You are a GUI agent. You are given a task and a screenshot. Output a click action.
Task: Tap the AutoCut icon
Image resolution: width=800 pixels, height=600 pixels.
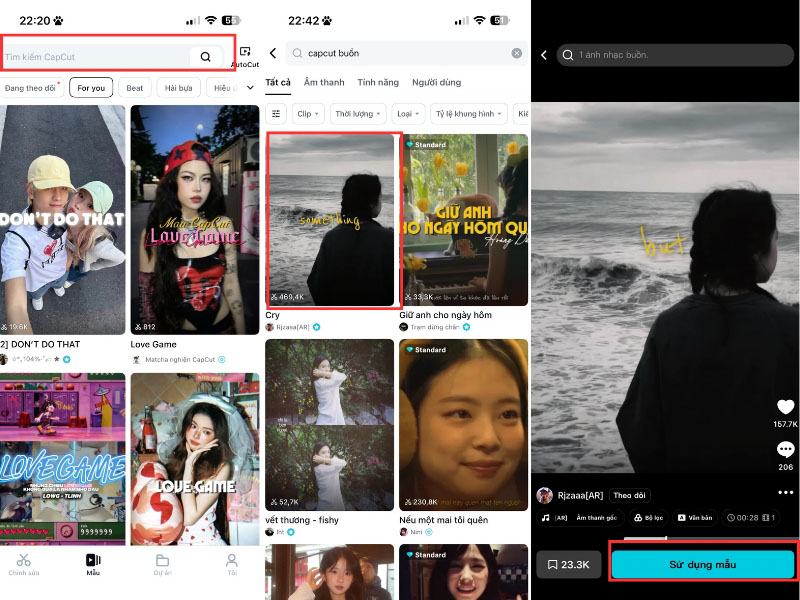(245, 54)
